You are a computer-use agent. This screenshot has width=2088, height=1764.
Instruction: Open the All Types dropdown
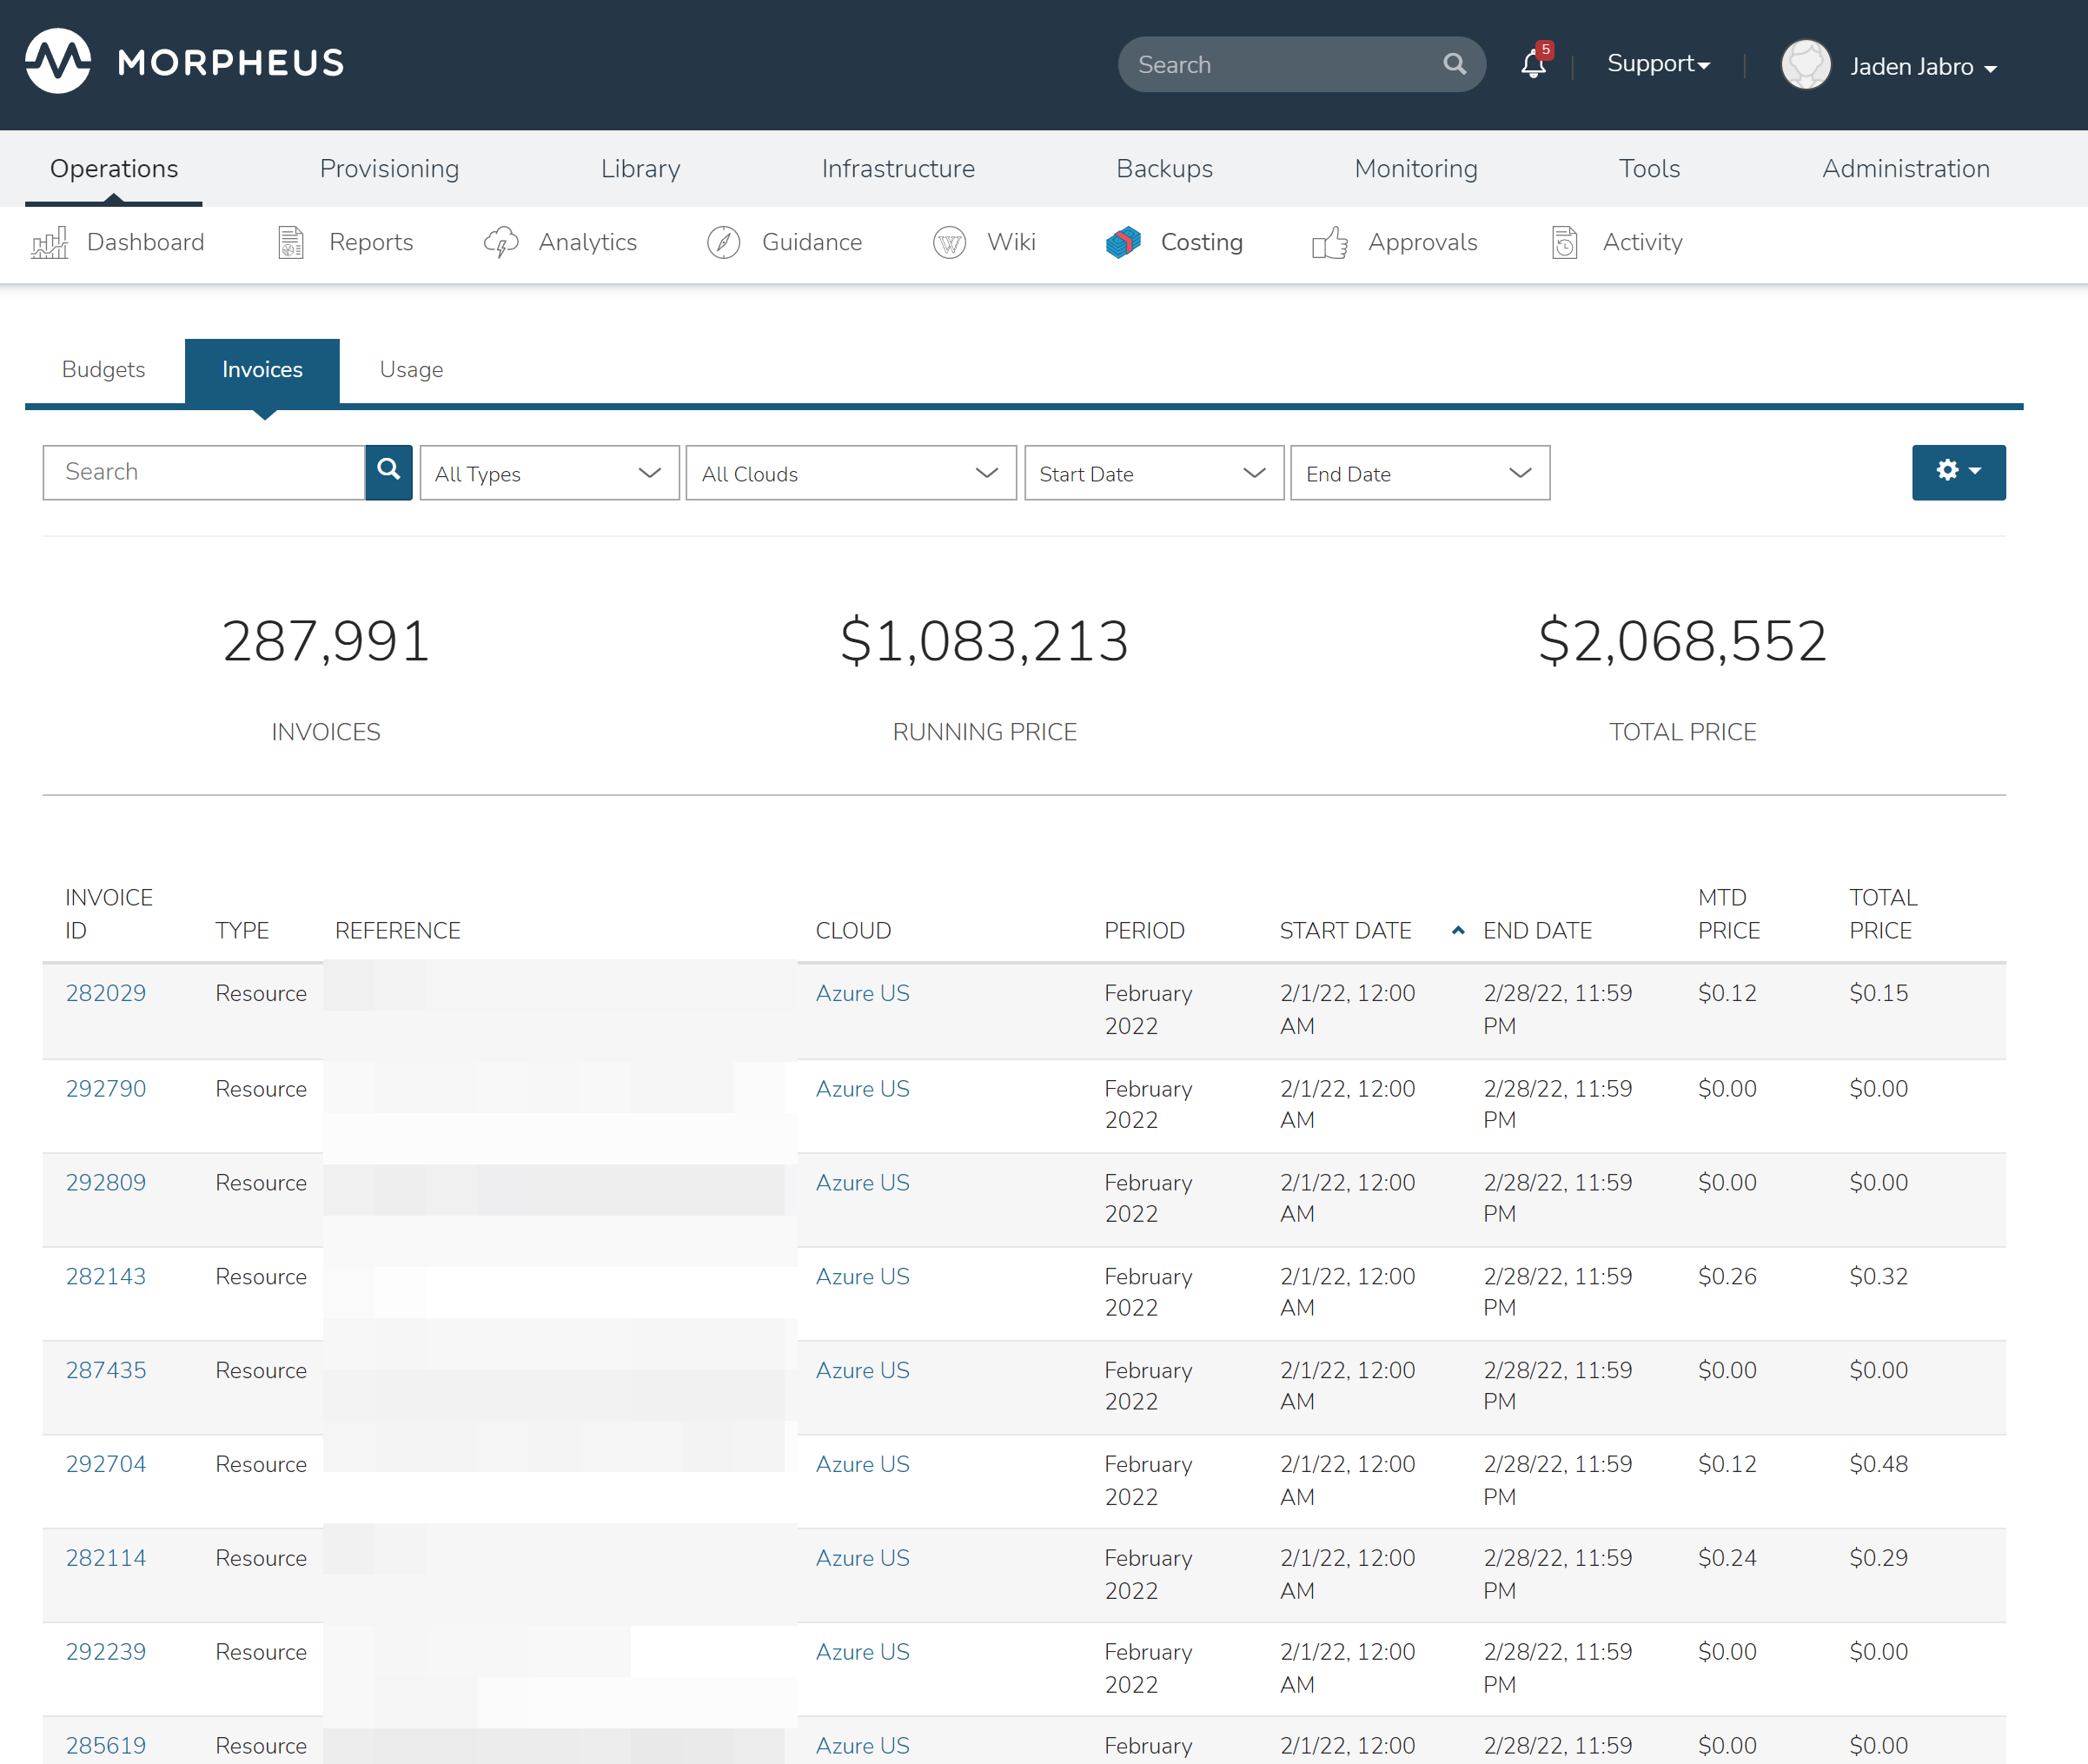click(x=549, y=473)
